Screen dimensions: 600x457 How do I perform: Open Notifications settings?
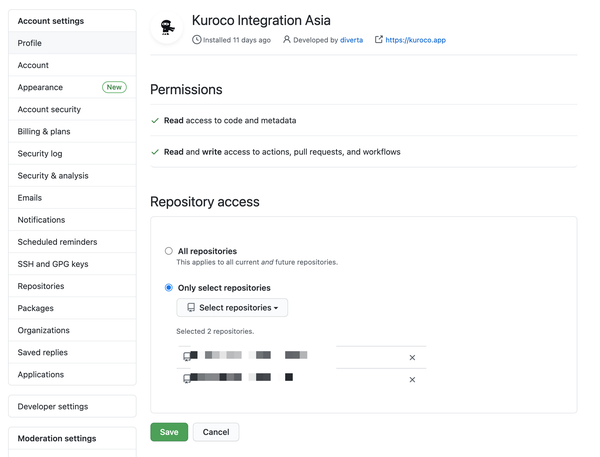pos(72,220)
